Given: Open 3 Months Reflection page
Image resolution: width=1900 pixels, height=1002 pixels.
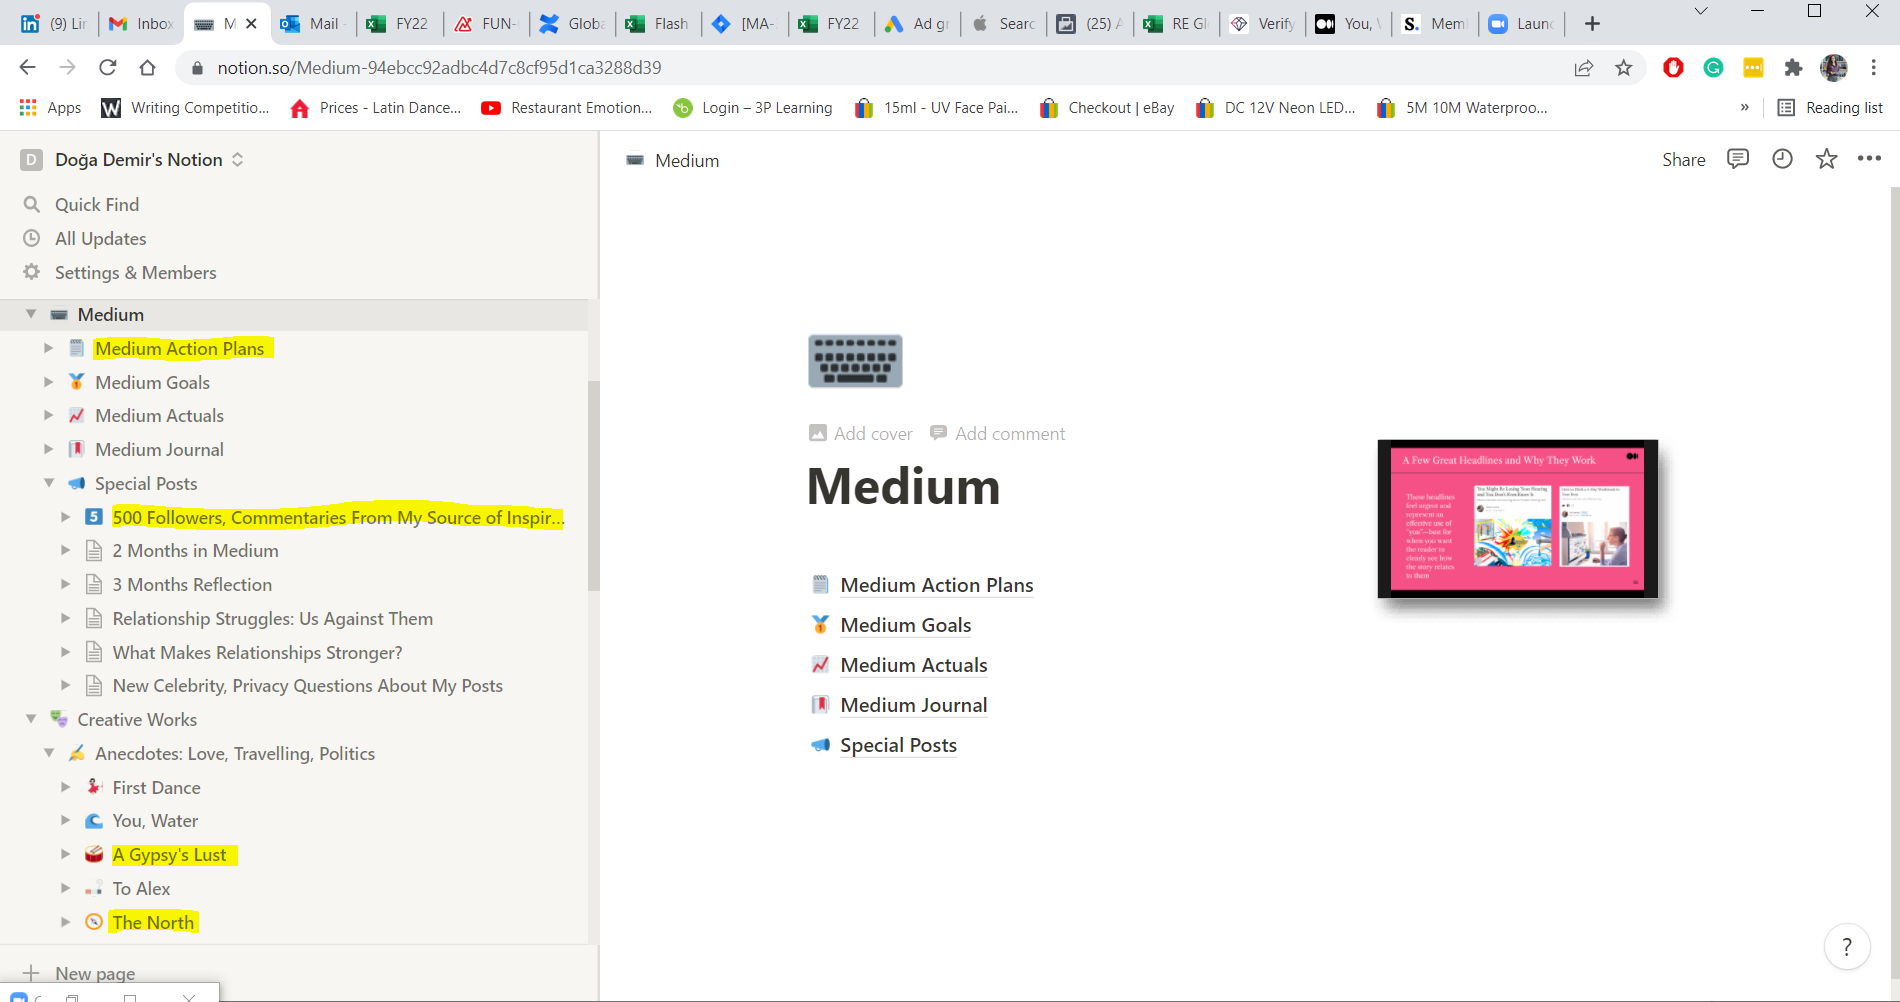Looking at the screenshot, I should 192,584.
